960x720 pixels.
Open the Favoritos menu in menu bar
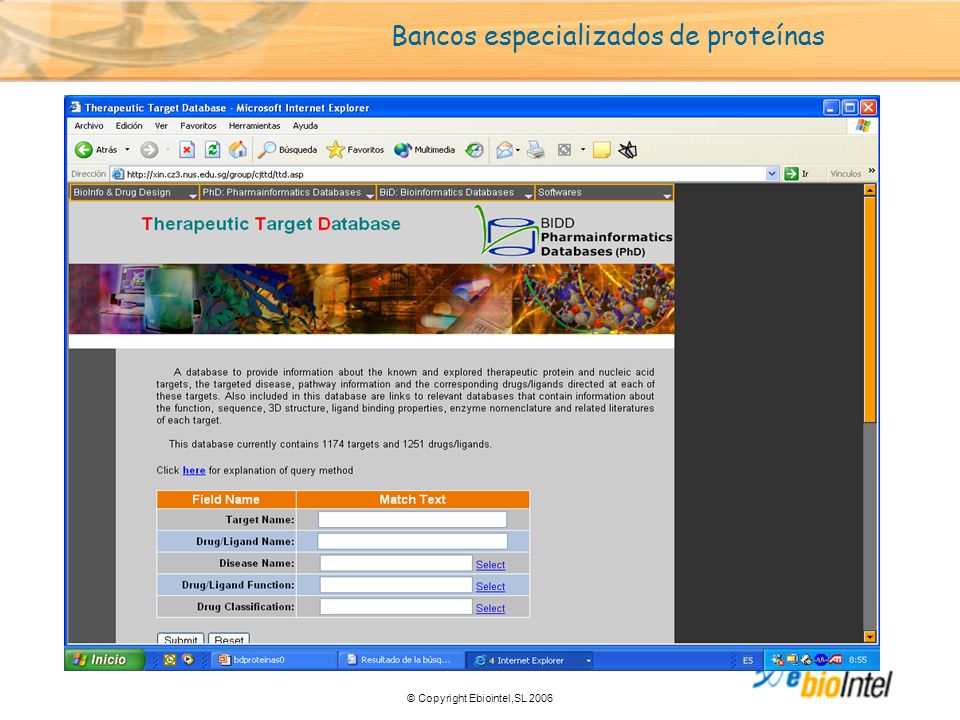198,126
